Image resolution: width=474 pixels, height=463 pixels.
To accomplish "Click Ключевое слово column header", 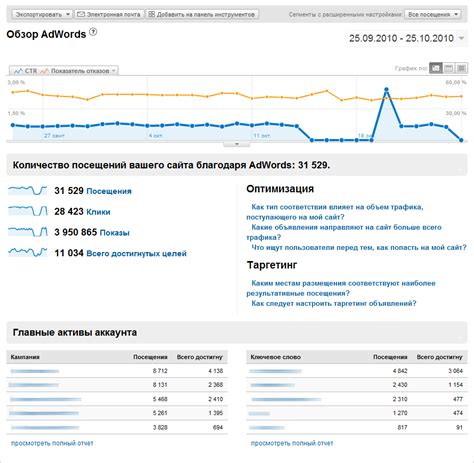I will (x=275, y=357).
